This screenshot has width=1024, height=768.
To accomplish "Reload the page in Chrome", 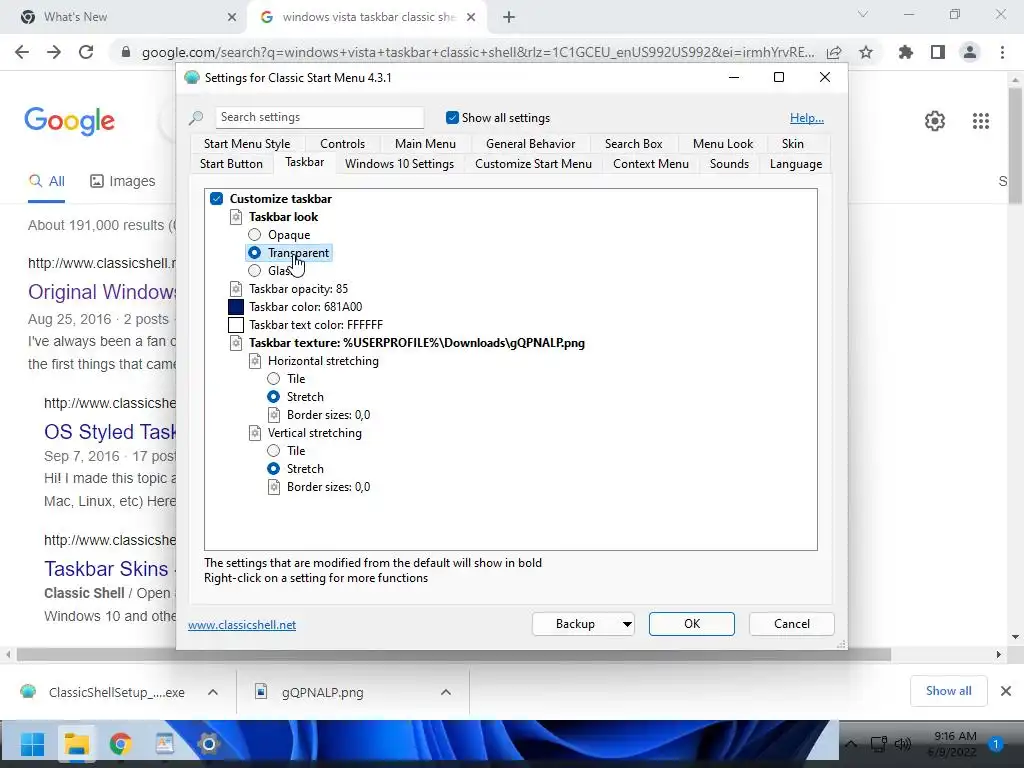I will [x=86, y=52].
